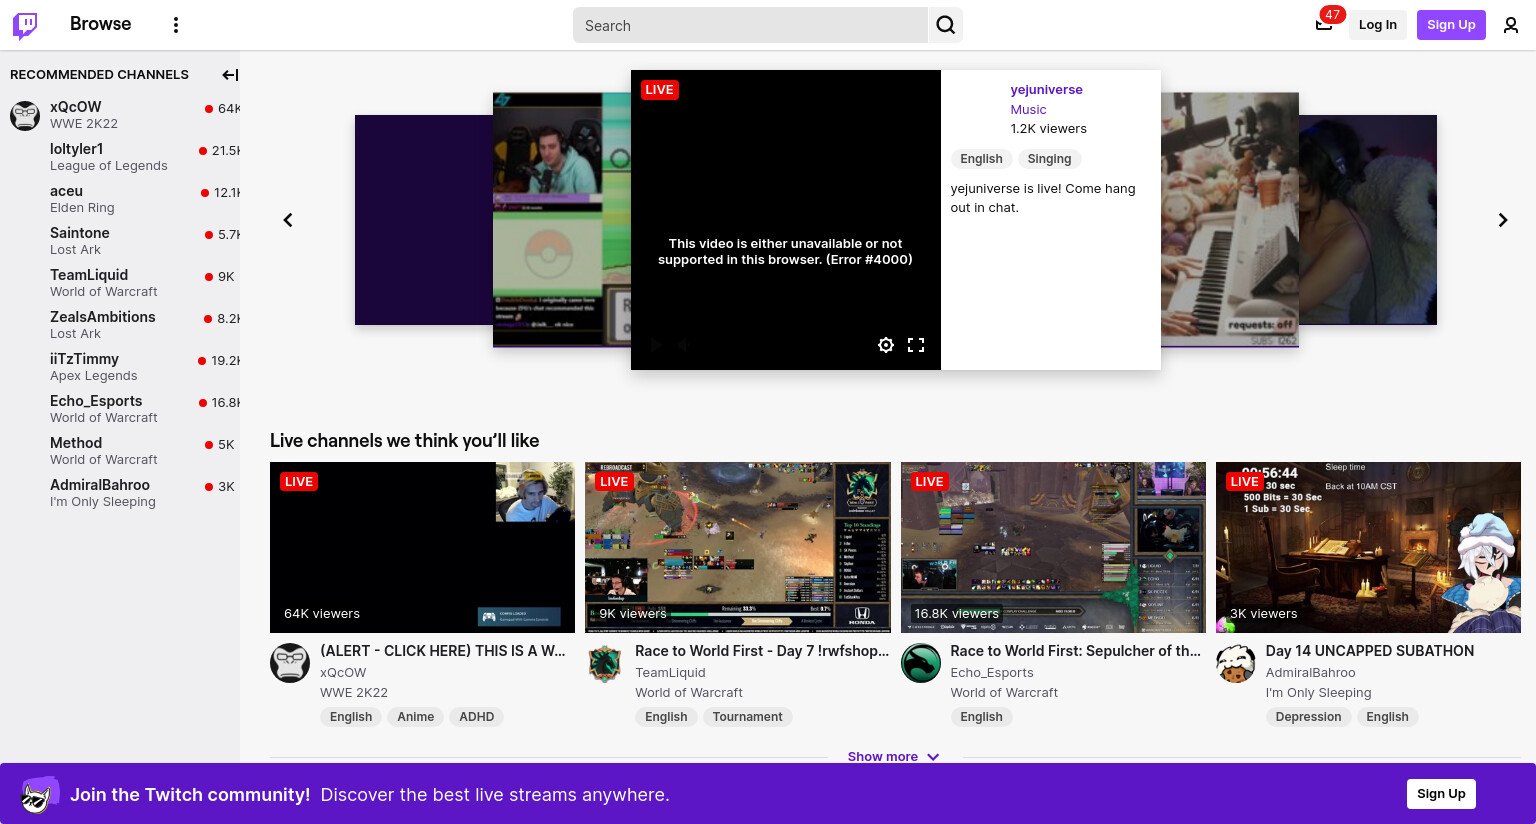This screenshot has height=824, width=1536.
Task: Open Echo_Esports stream thumbnail 16.8K viewers
Action: [1053, 547]
